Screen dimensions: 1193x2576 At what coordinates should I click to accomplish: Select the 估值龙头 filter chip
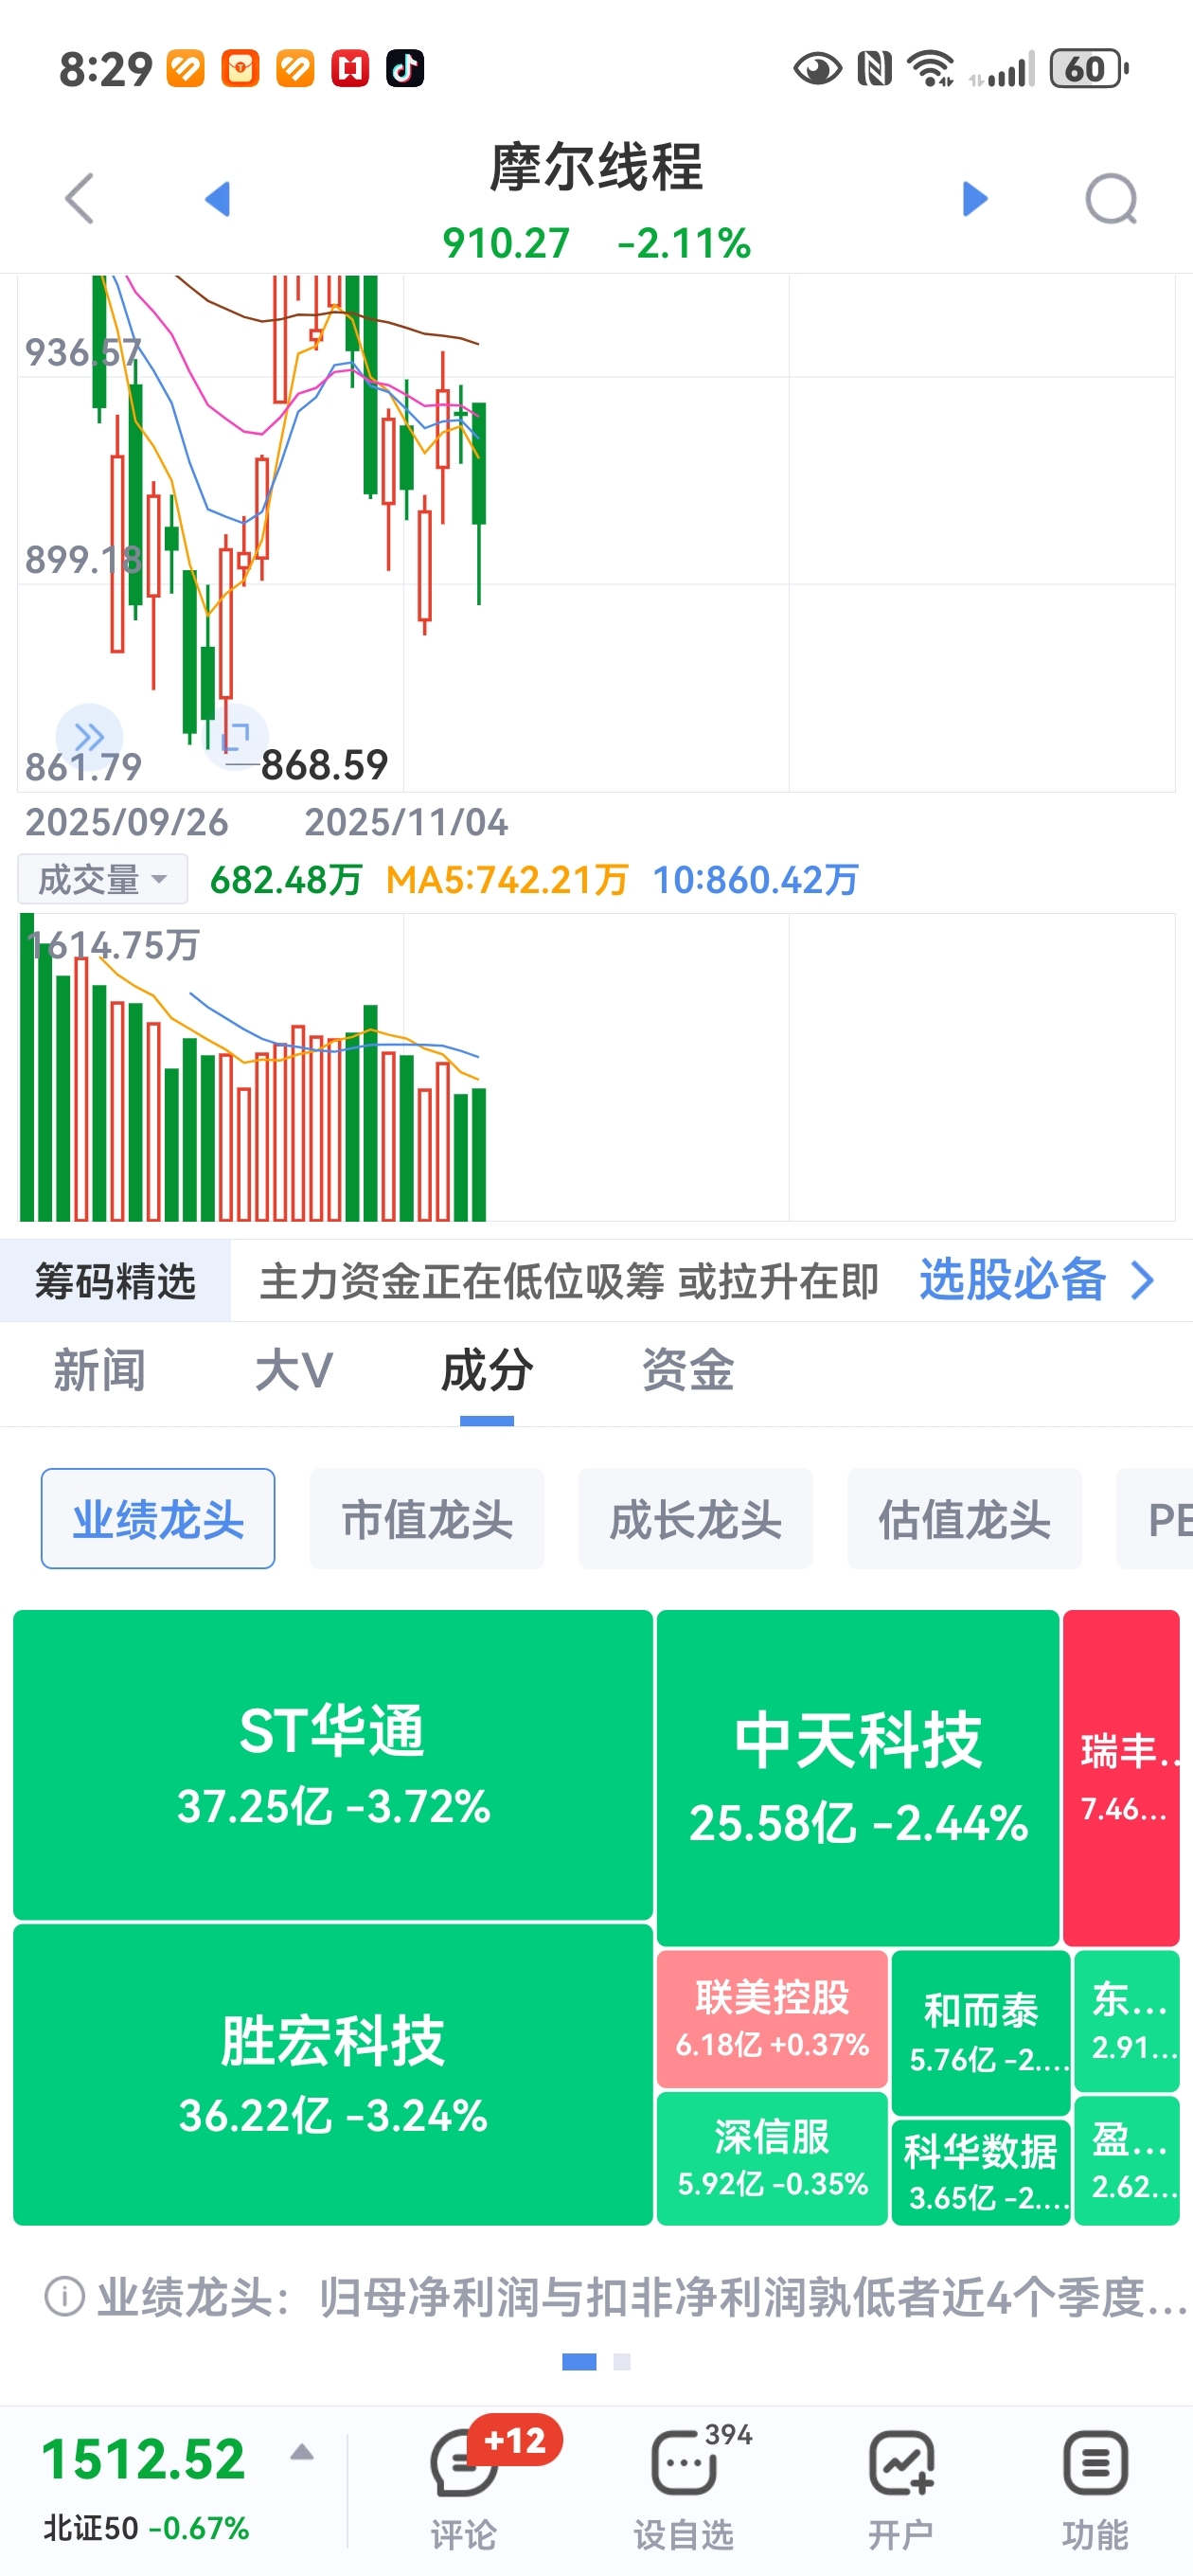pos(964,1518)
